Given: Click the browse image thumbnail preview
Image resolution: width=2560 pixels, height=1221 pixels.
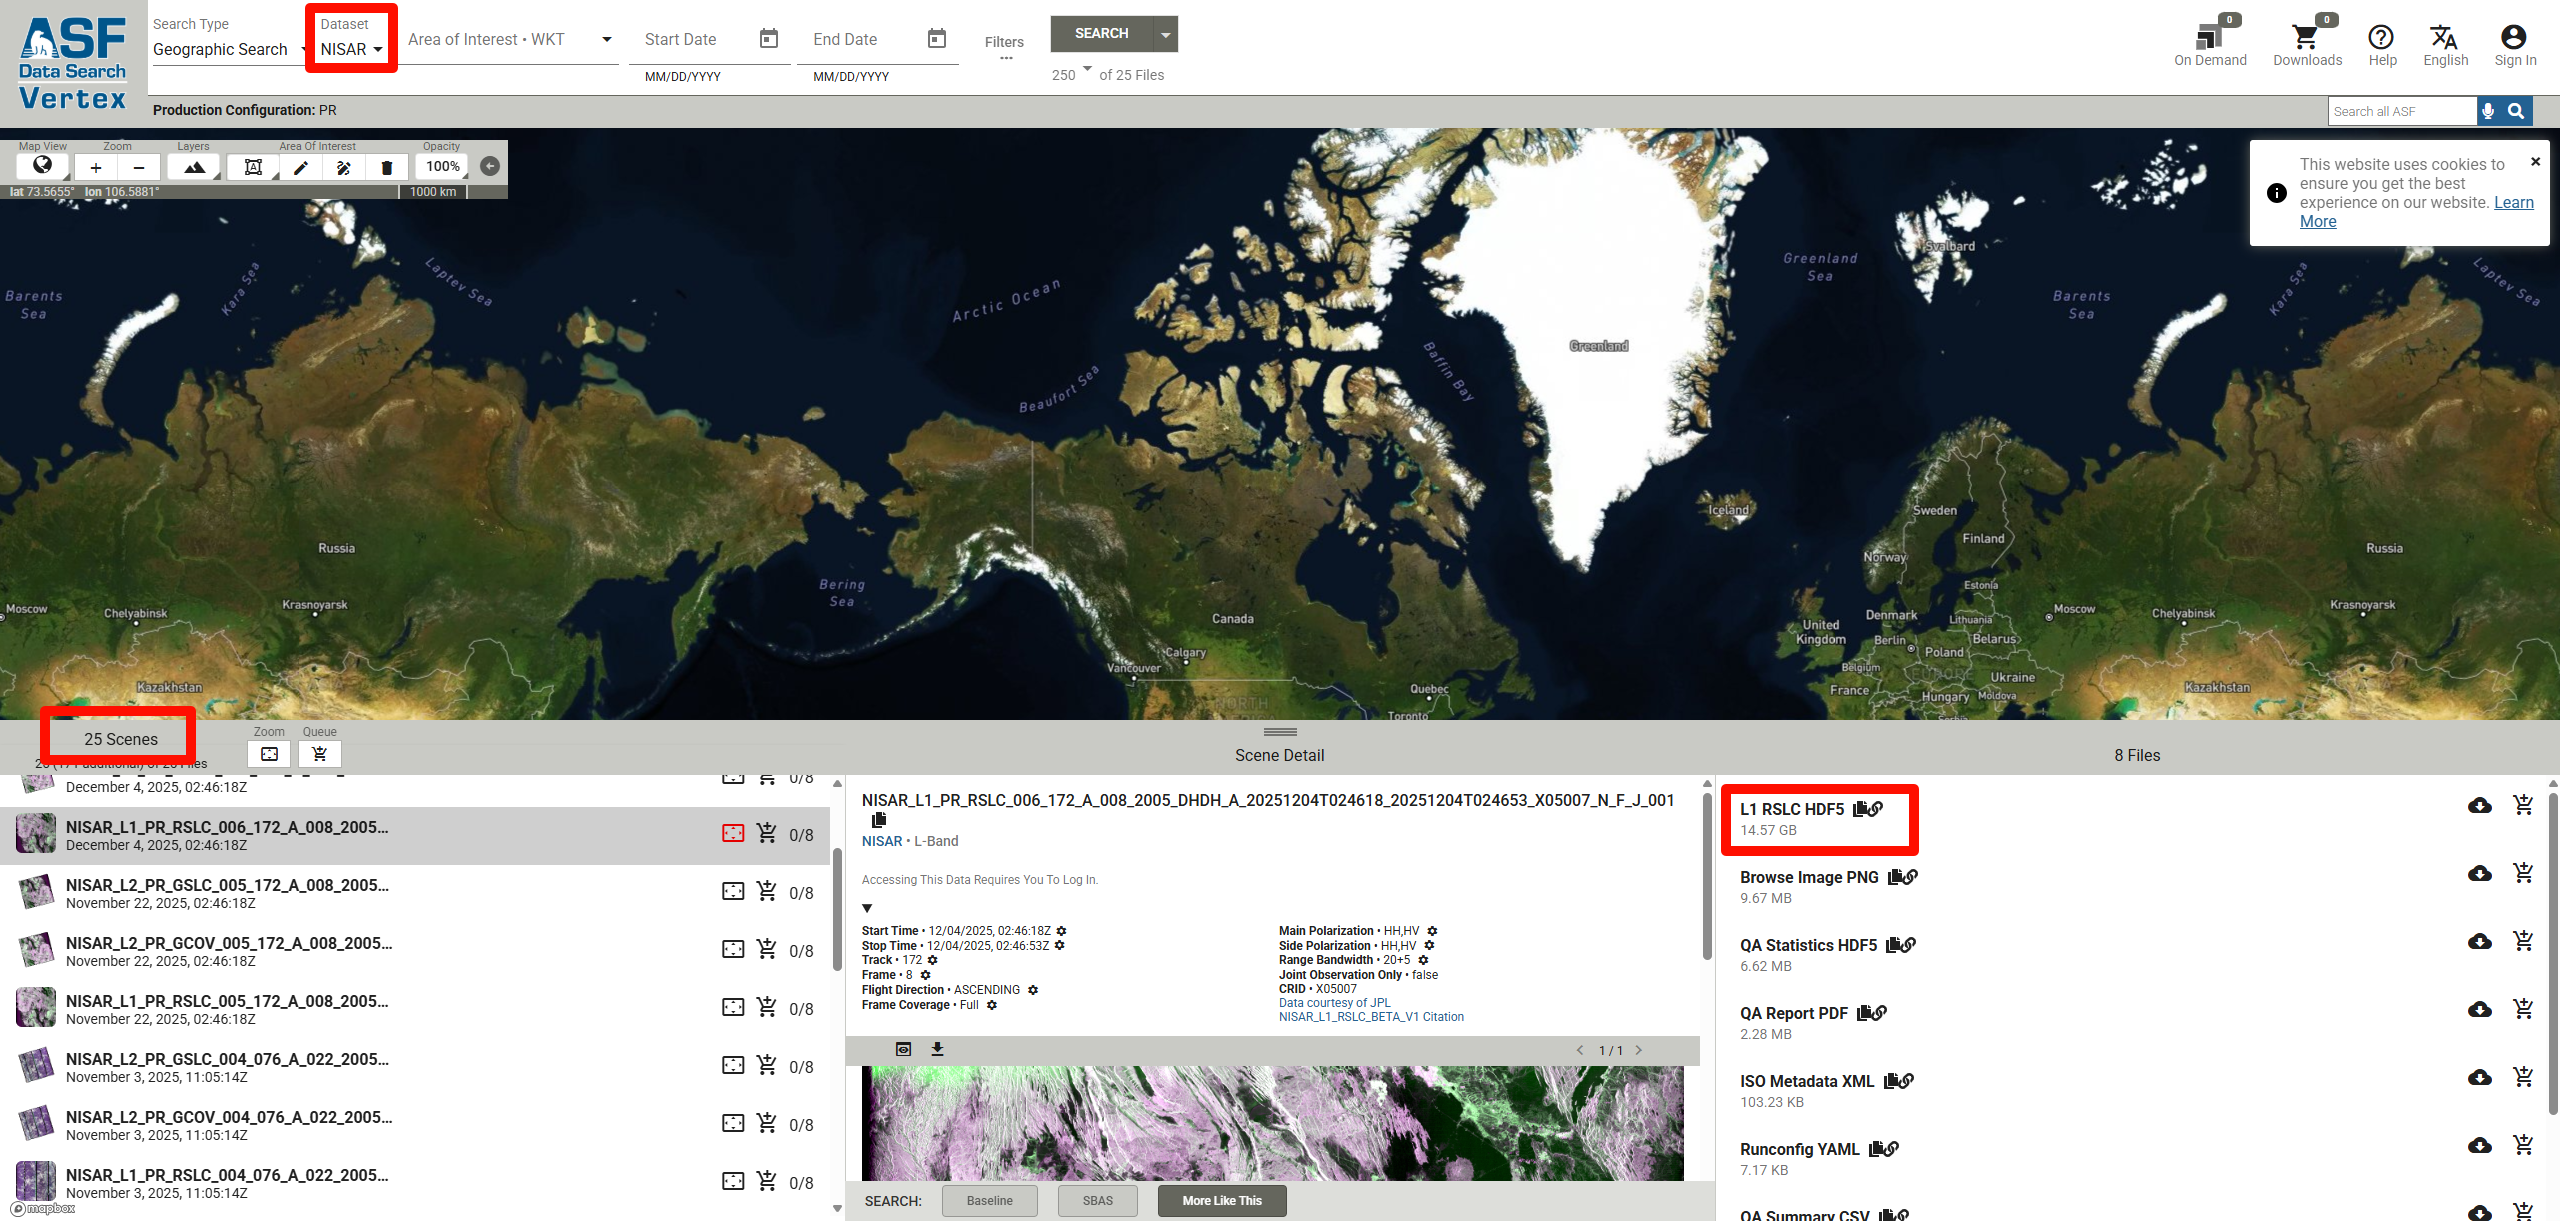Looking at the screenshot, I should point(1272,1123).
